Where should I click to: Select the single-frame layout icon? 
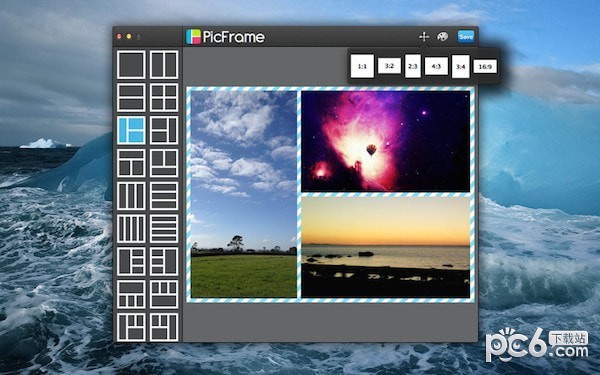pyautogui.click(x=131, y=65)
